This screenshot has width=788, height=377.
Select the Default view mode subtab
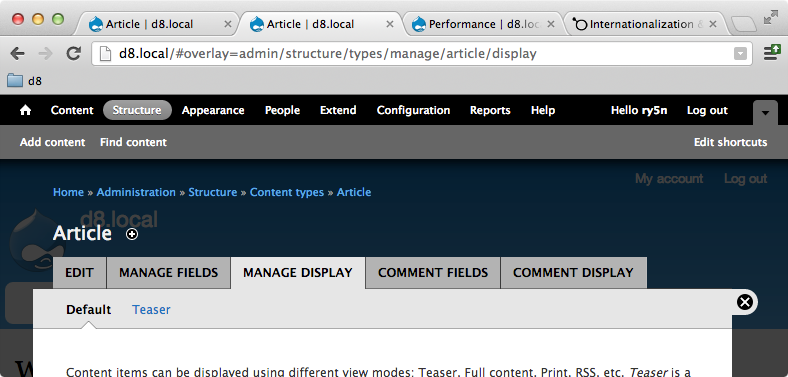coord(88,310)
